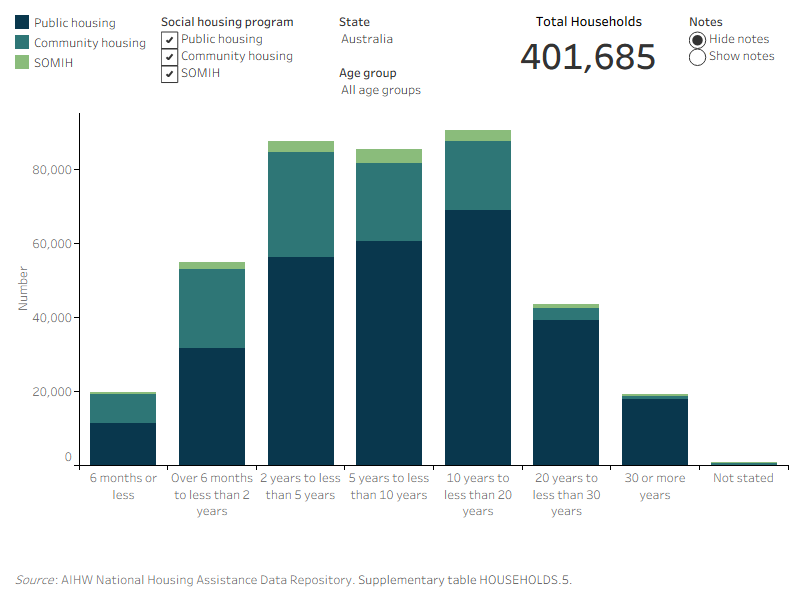800x600 pixels.
Task: Select the Hide notes radio button
Action: (x=697, y=40)
